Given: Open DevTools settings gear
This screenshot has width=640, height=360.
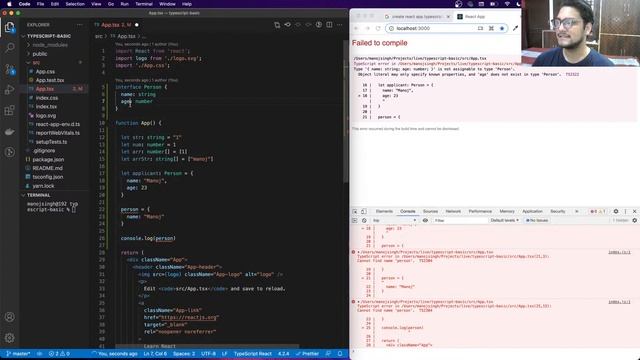Looking at the screenshot, I should click(x=616, y=211).
